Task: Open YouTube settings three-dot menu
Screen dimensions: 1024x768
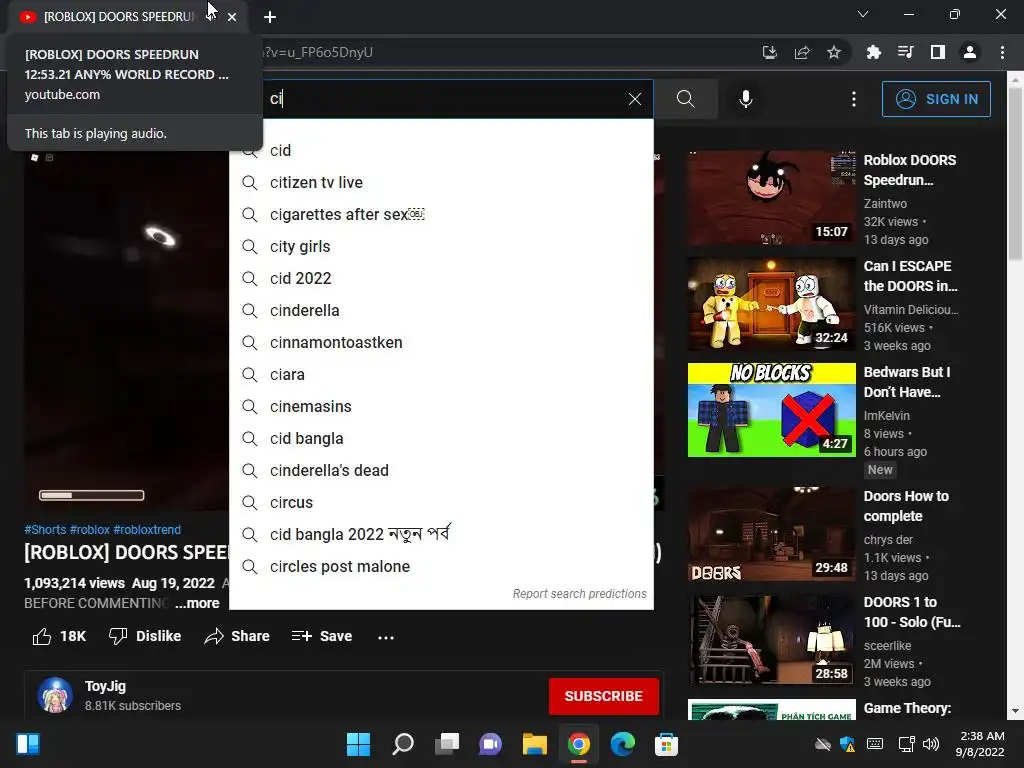Action: [x=854, y=99]
